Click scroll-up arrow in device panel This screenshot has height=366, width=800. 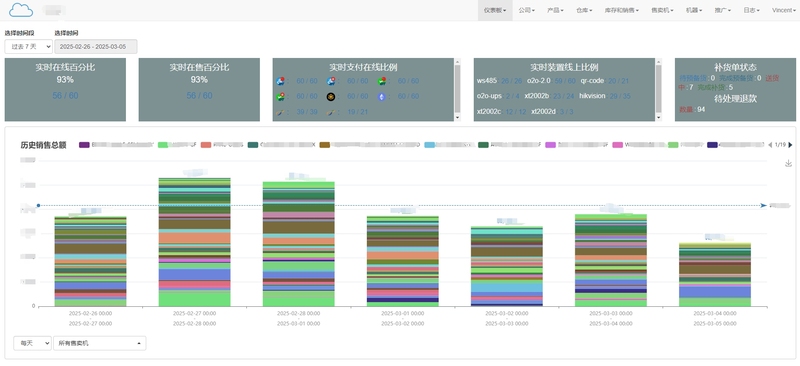pos(658,61)
